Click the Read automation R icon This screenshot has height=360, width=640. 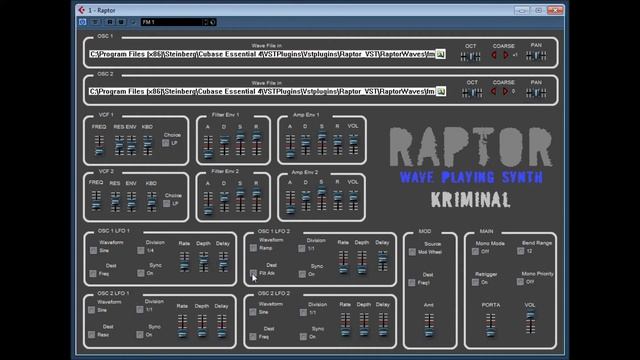coord(110,22)
